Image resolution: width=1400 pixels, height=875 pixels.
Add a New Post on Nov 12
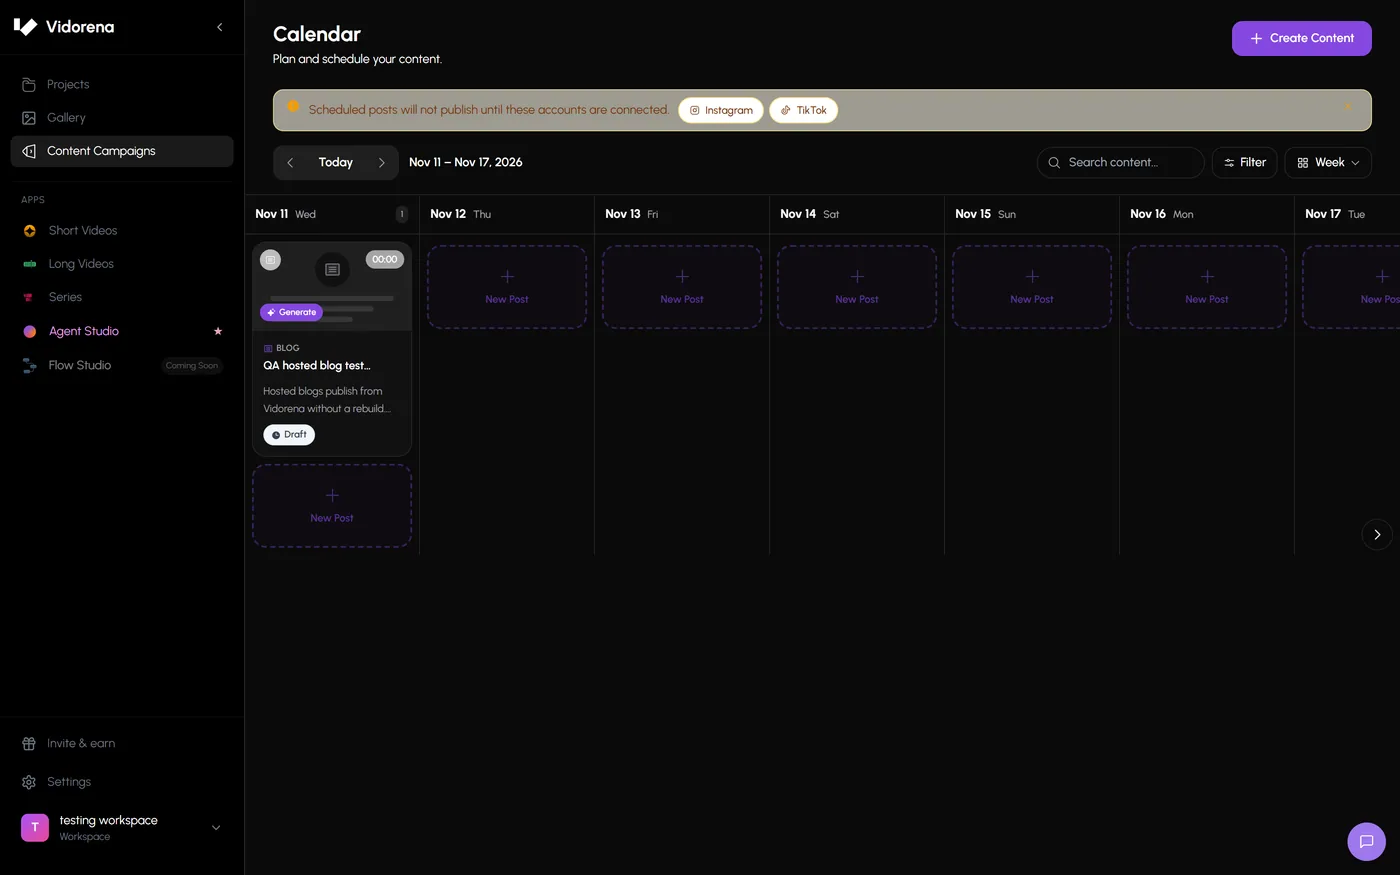507,287
